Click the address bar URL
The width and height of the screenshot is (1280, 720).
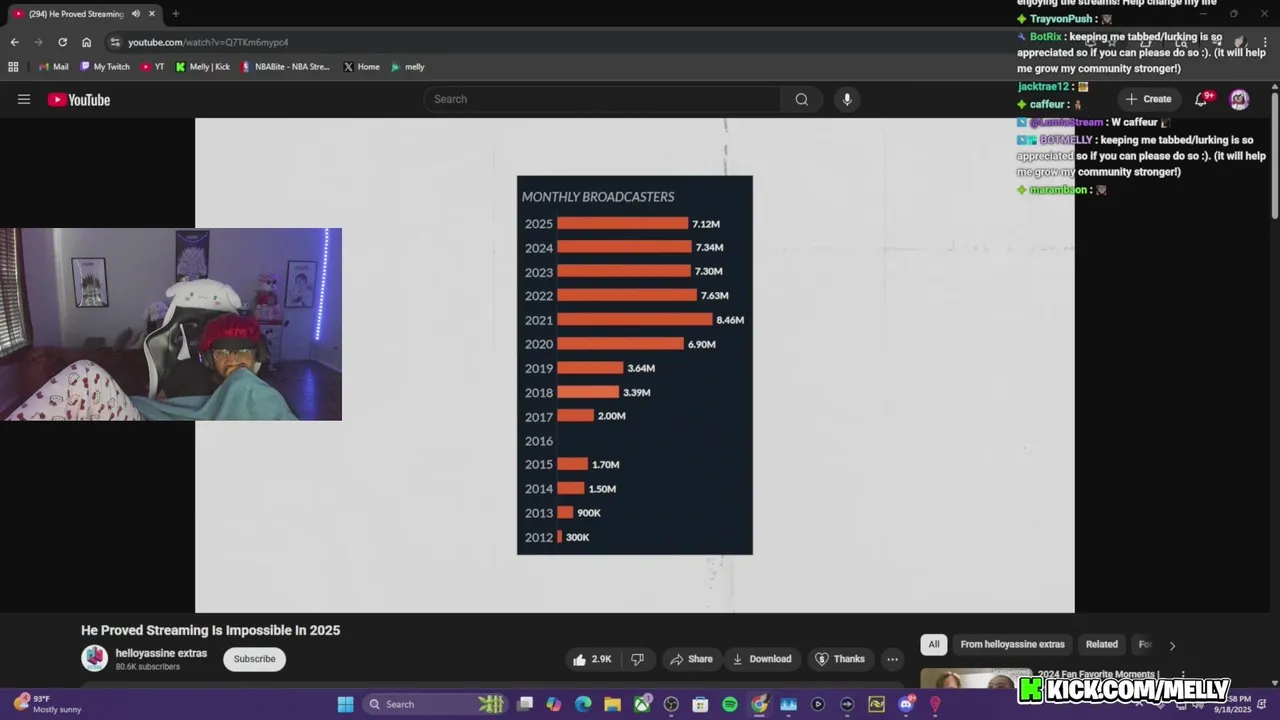click(208, 42)
